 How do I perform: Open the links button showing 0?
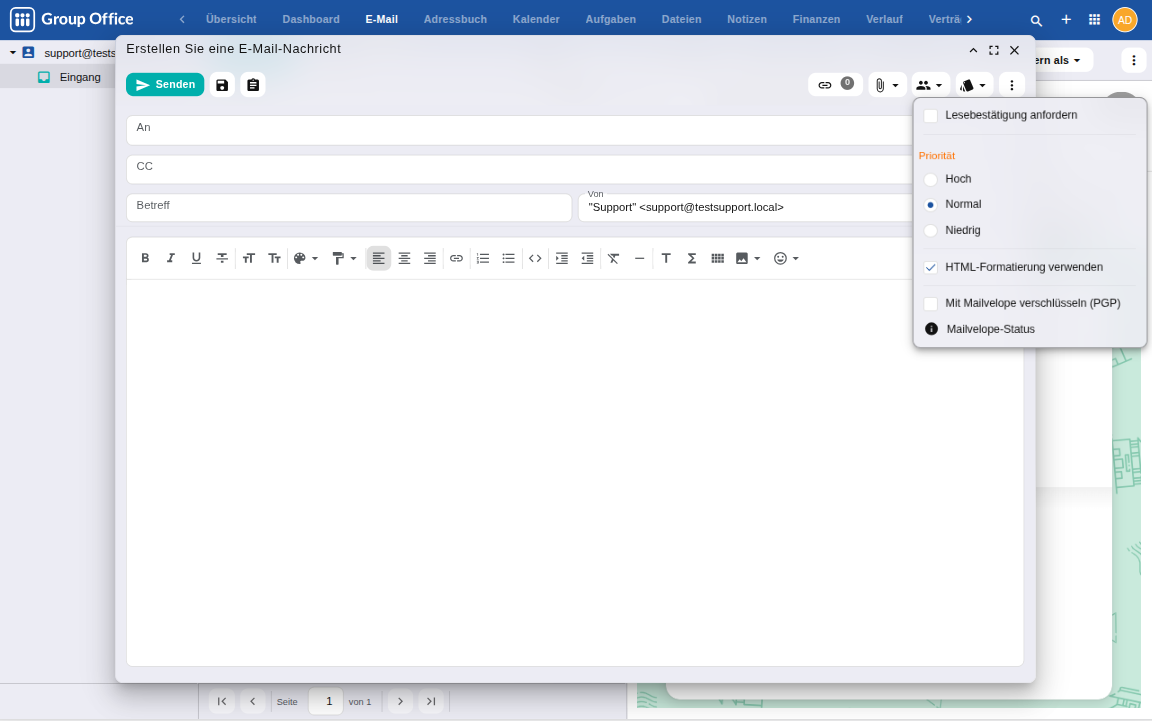835,85
